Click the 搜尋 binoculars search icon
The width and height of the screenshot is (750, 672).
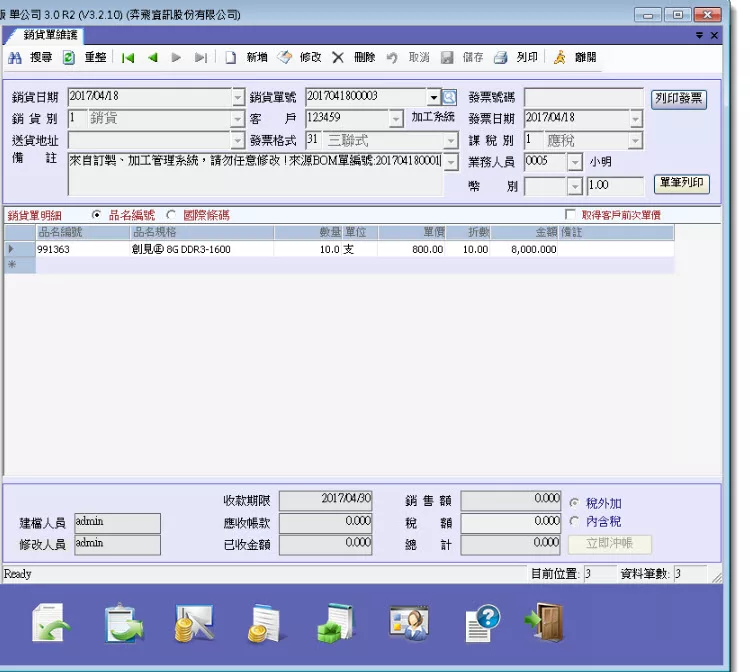point(15,58)
